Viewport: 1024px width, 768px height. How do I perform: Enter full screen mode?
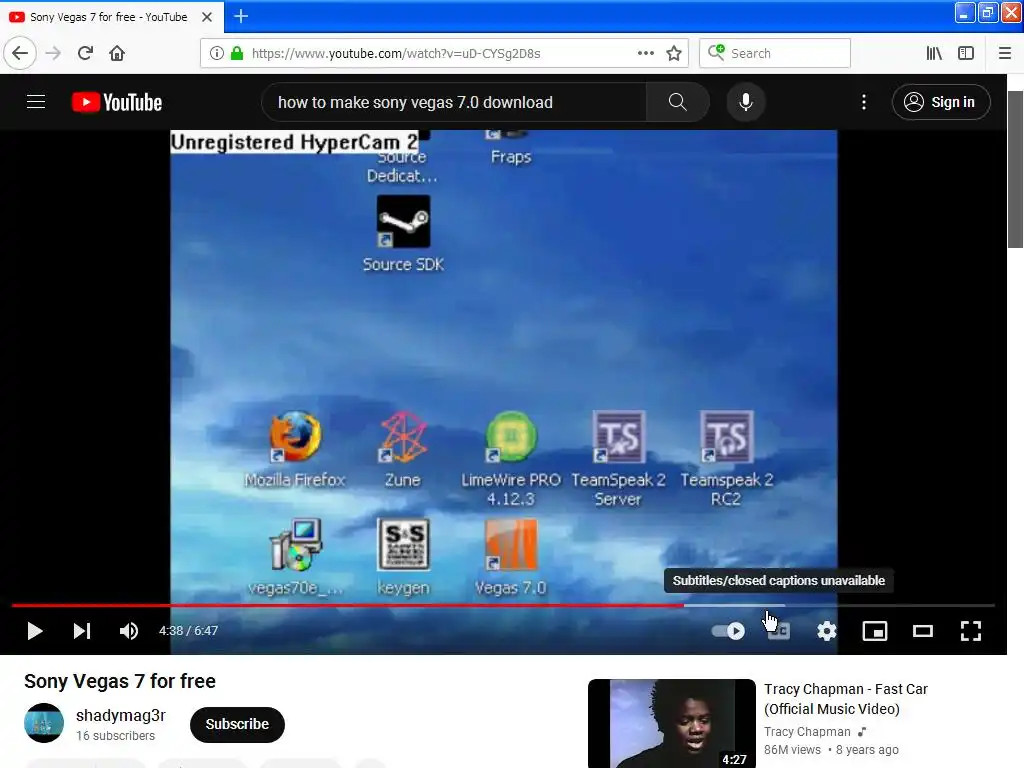pyautogui.click(x=971, y=632)
